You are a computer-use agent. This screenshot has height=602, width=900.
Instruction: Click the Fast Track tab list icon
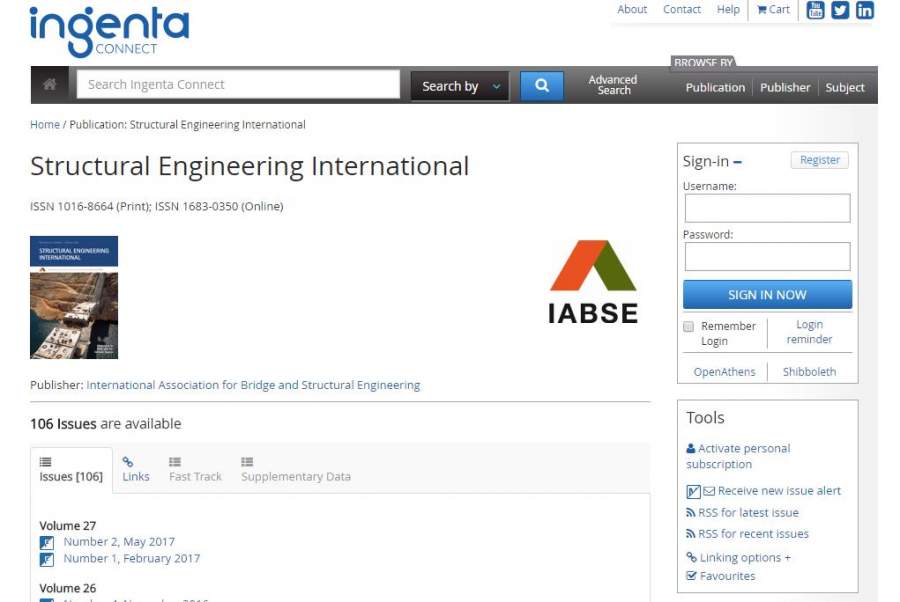[175, 462]
